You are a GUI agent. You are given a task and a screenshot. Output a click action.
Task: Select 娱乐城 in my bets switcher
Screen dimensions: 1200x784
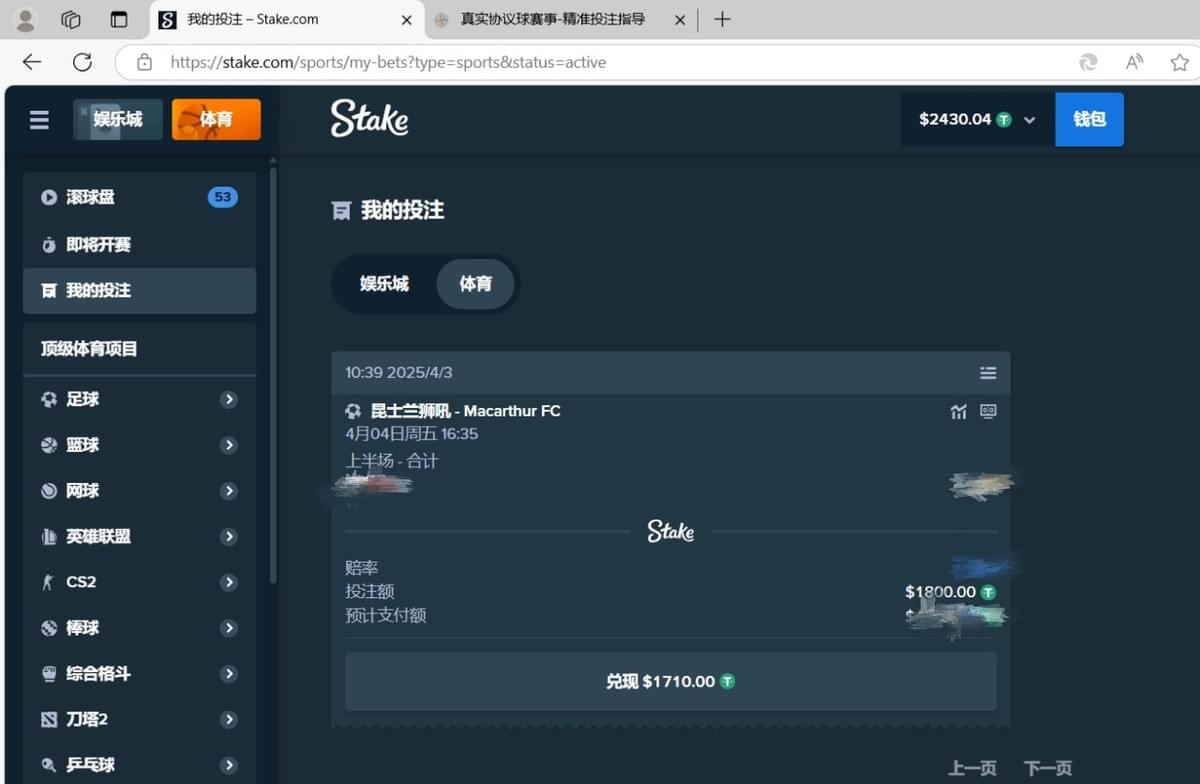[x=385, y=284]
